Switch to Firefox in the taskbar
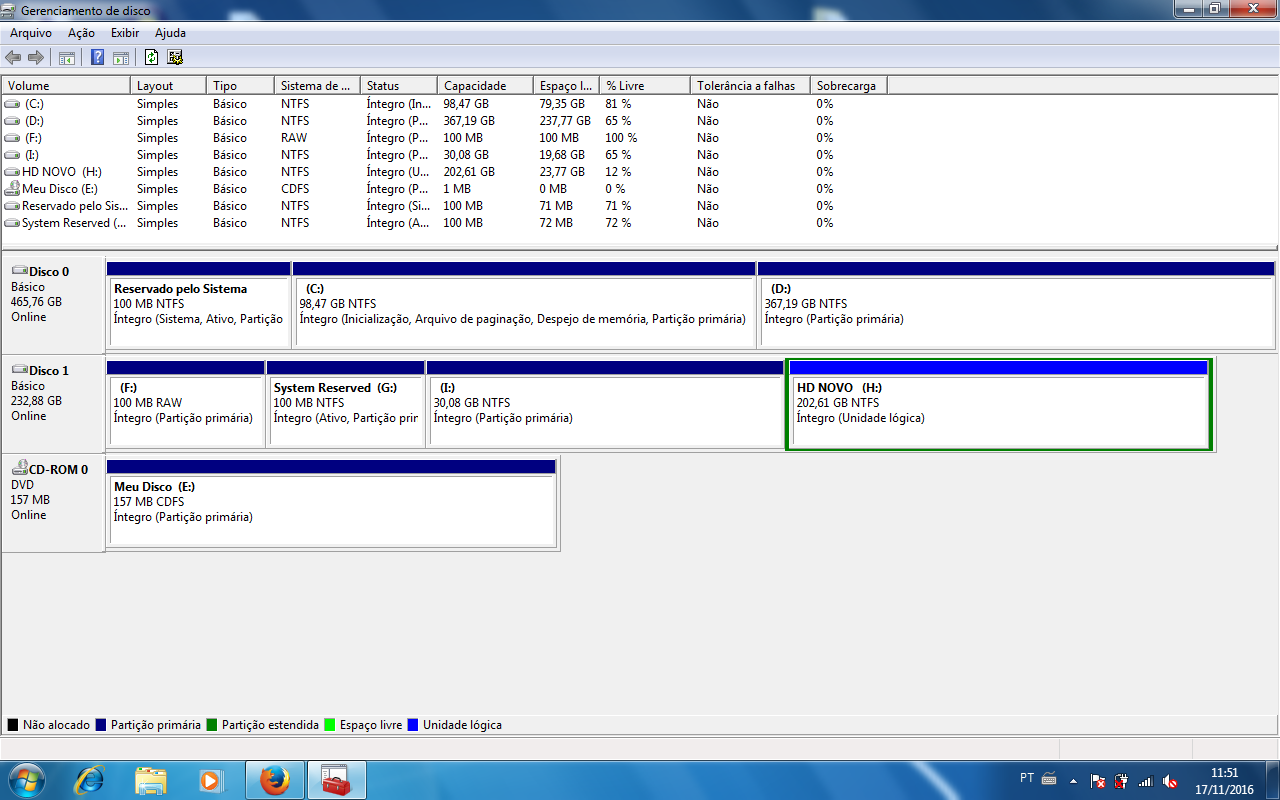Image resolution: width=1280 pixels, height=800 pixels. click(x=275, y=780)
